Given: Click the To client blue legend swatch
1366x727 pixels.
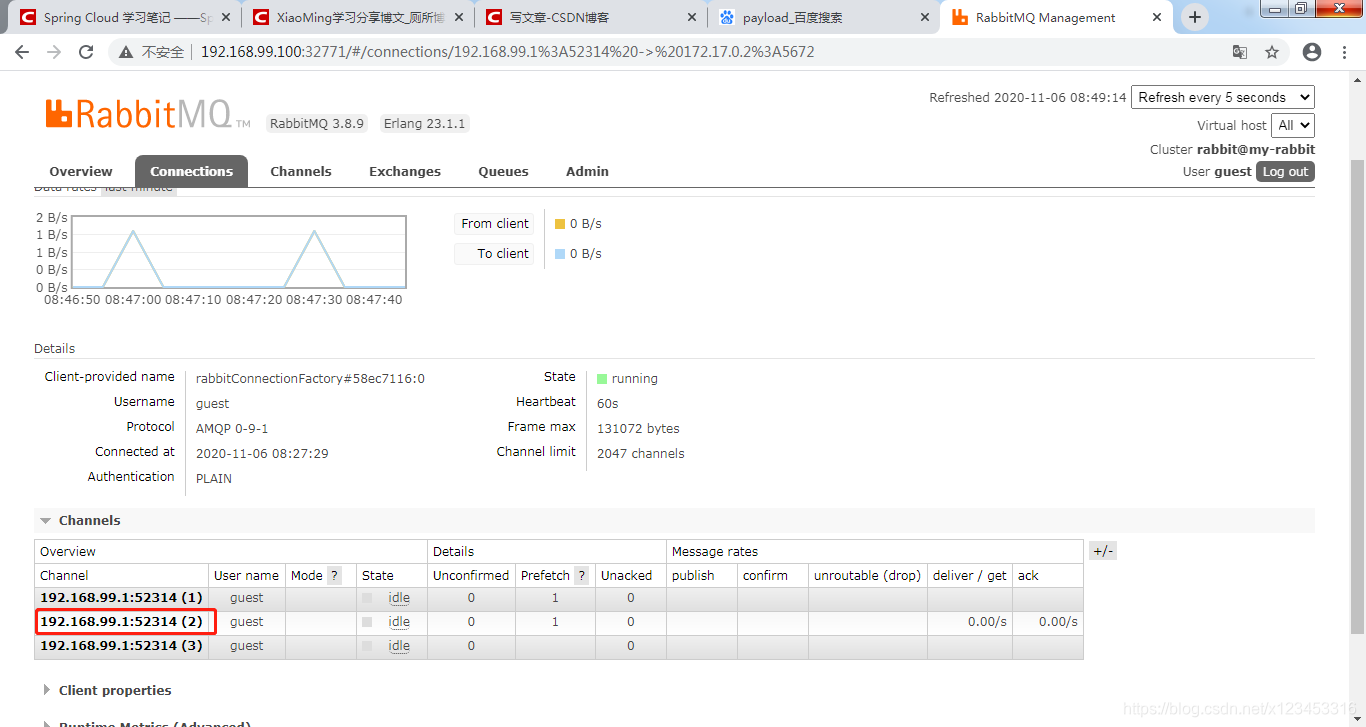Looking at the screenshot, I should click(560, 254).
